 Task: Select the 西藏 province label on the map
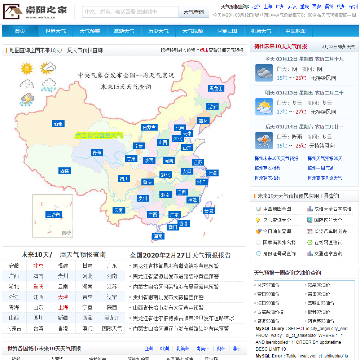tap(64, 171)
